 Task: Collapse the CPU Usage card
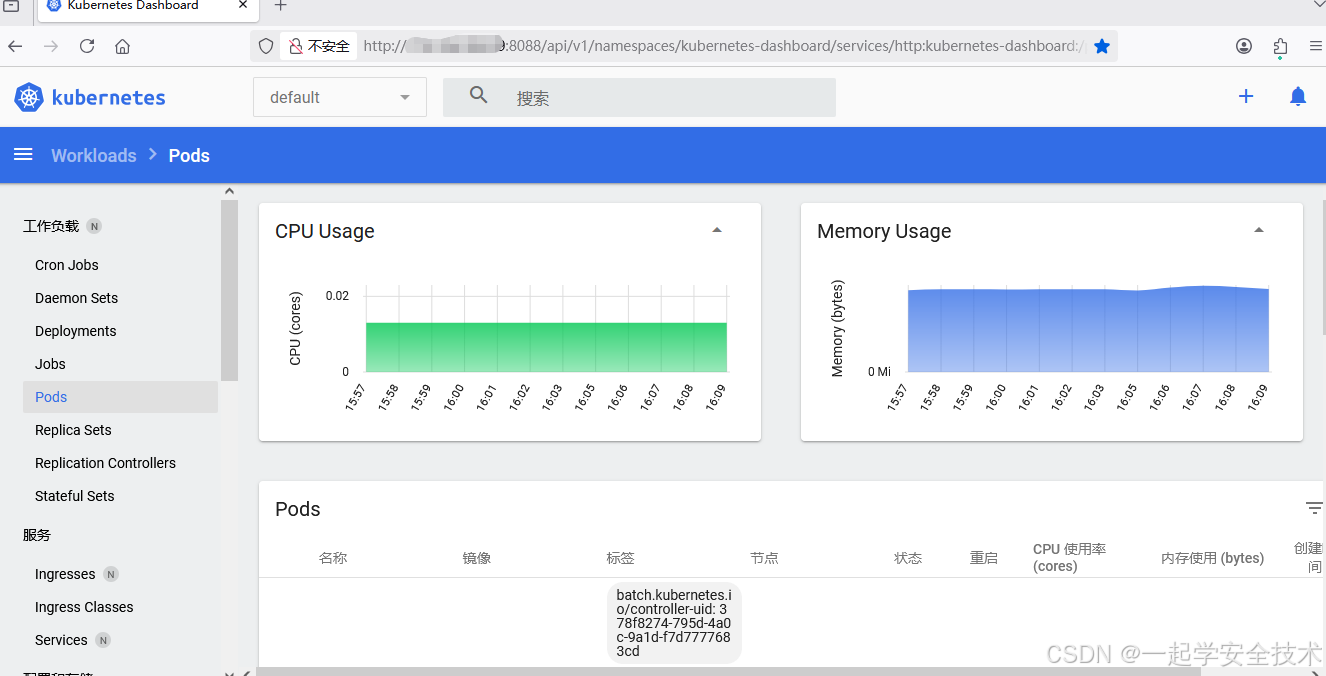point(717,230)
